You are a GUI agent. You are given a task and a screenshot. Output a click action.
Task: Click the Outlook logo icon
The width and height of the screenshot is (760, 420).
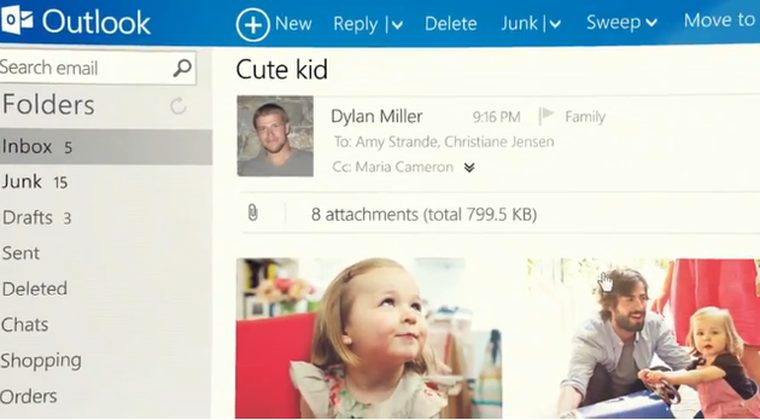tap(17, 21)
